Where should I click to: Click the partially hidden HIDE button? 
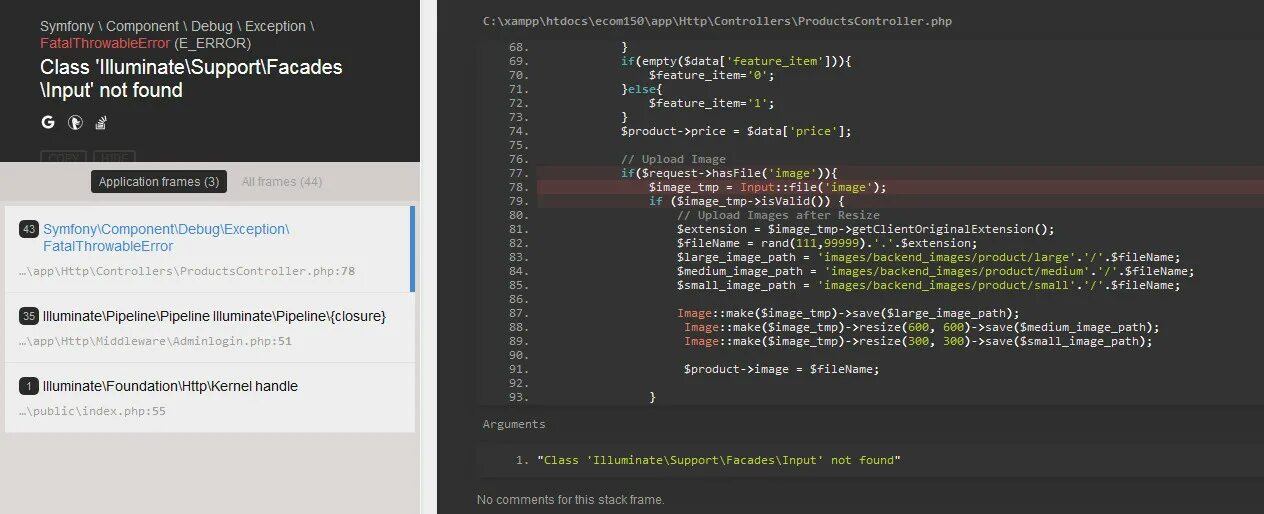[x=114, y=157]
